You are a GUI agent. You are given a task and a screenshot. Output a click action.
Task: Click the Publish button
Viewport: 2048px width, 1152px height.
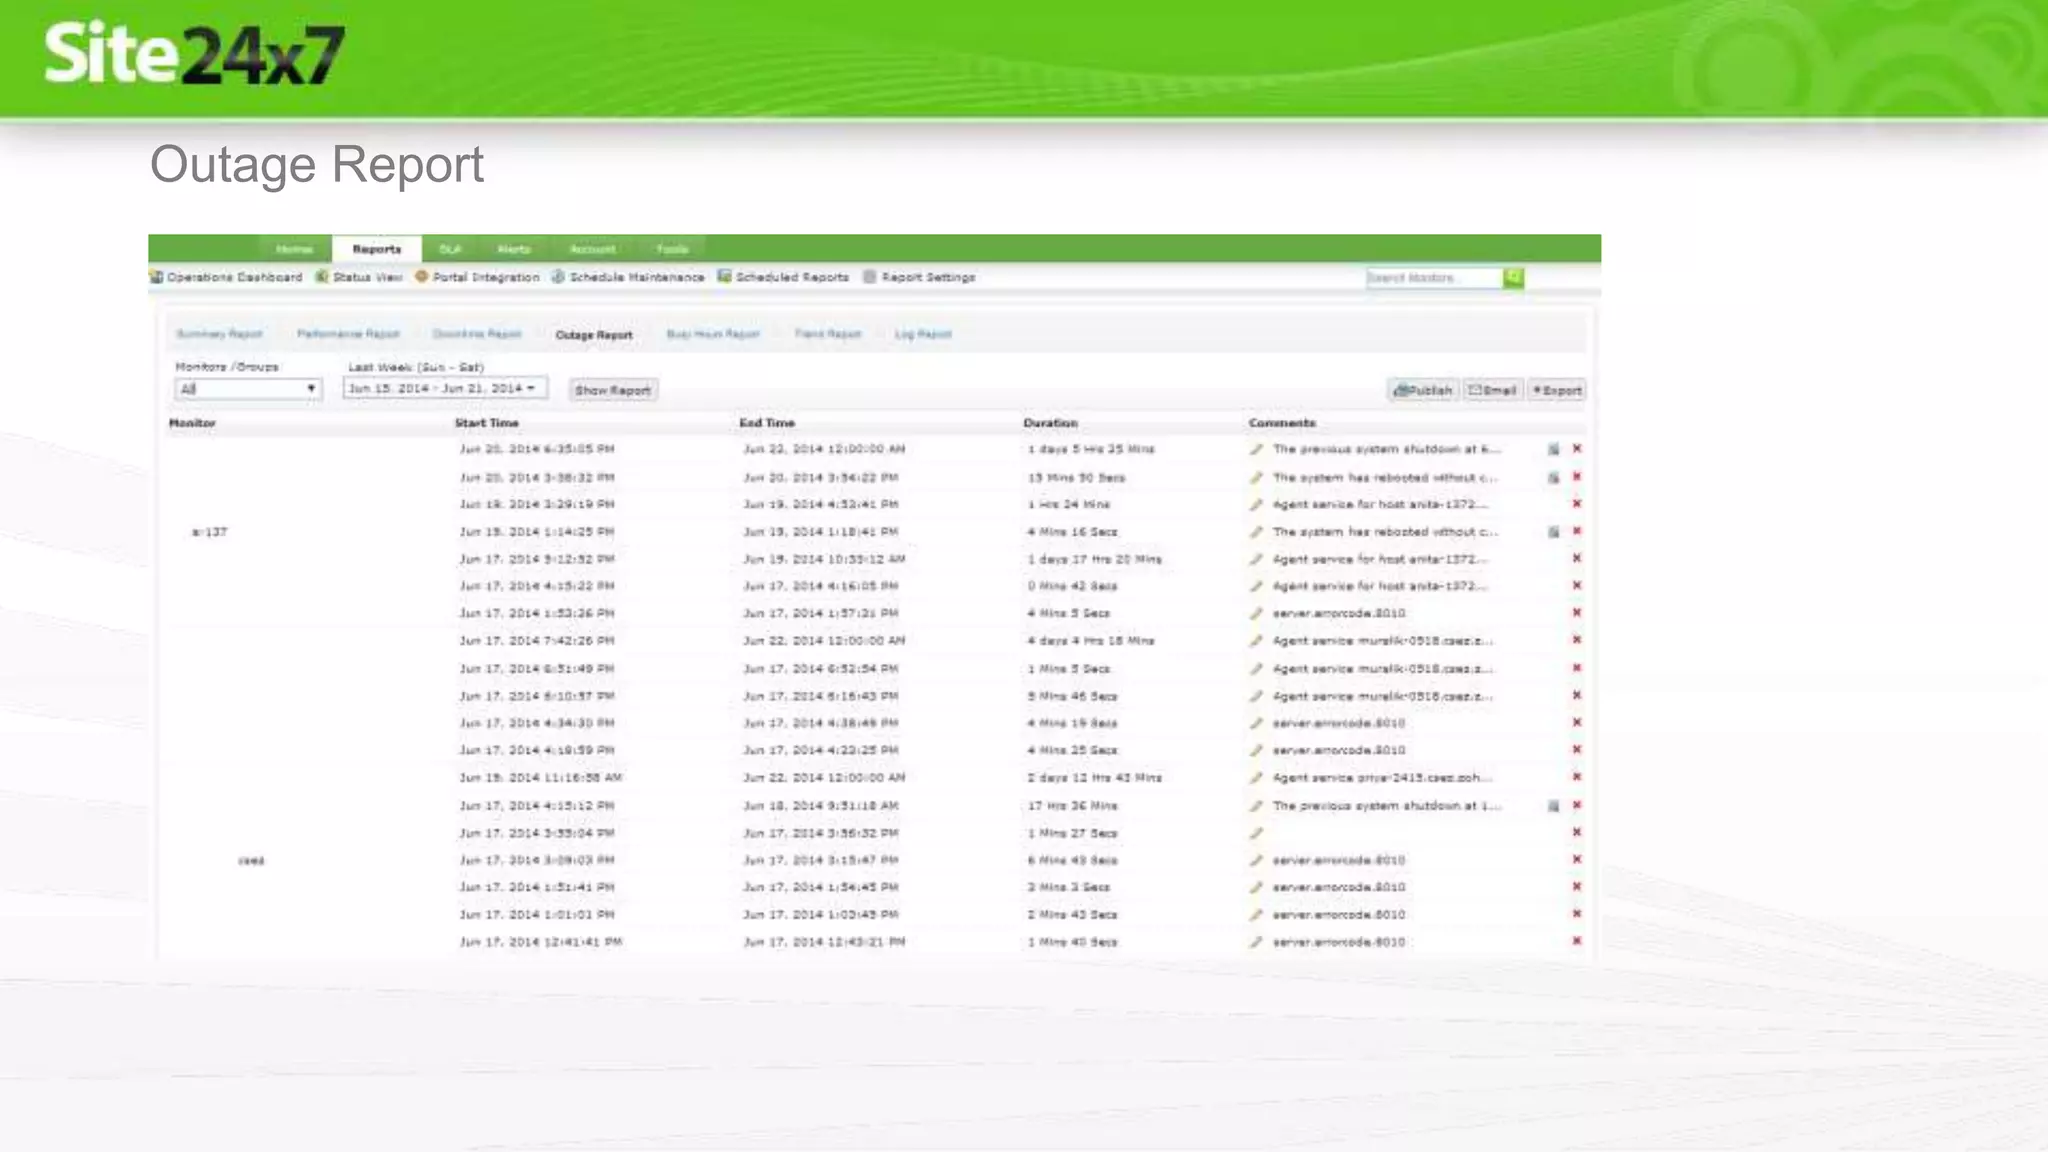(x=1423, y=390)
